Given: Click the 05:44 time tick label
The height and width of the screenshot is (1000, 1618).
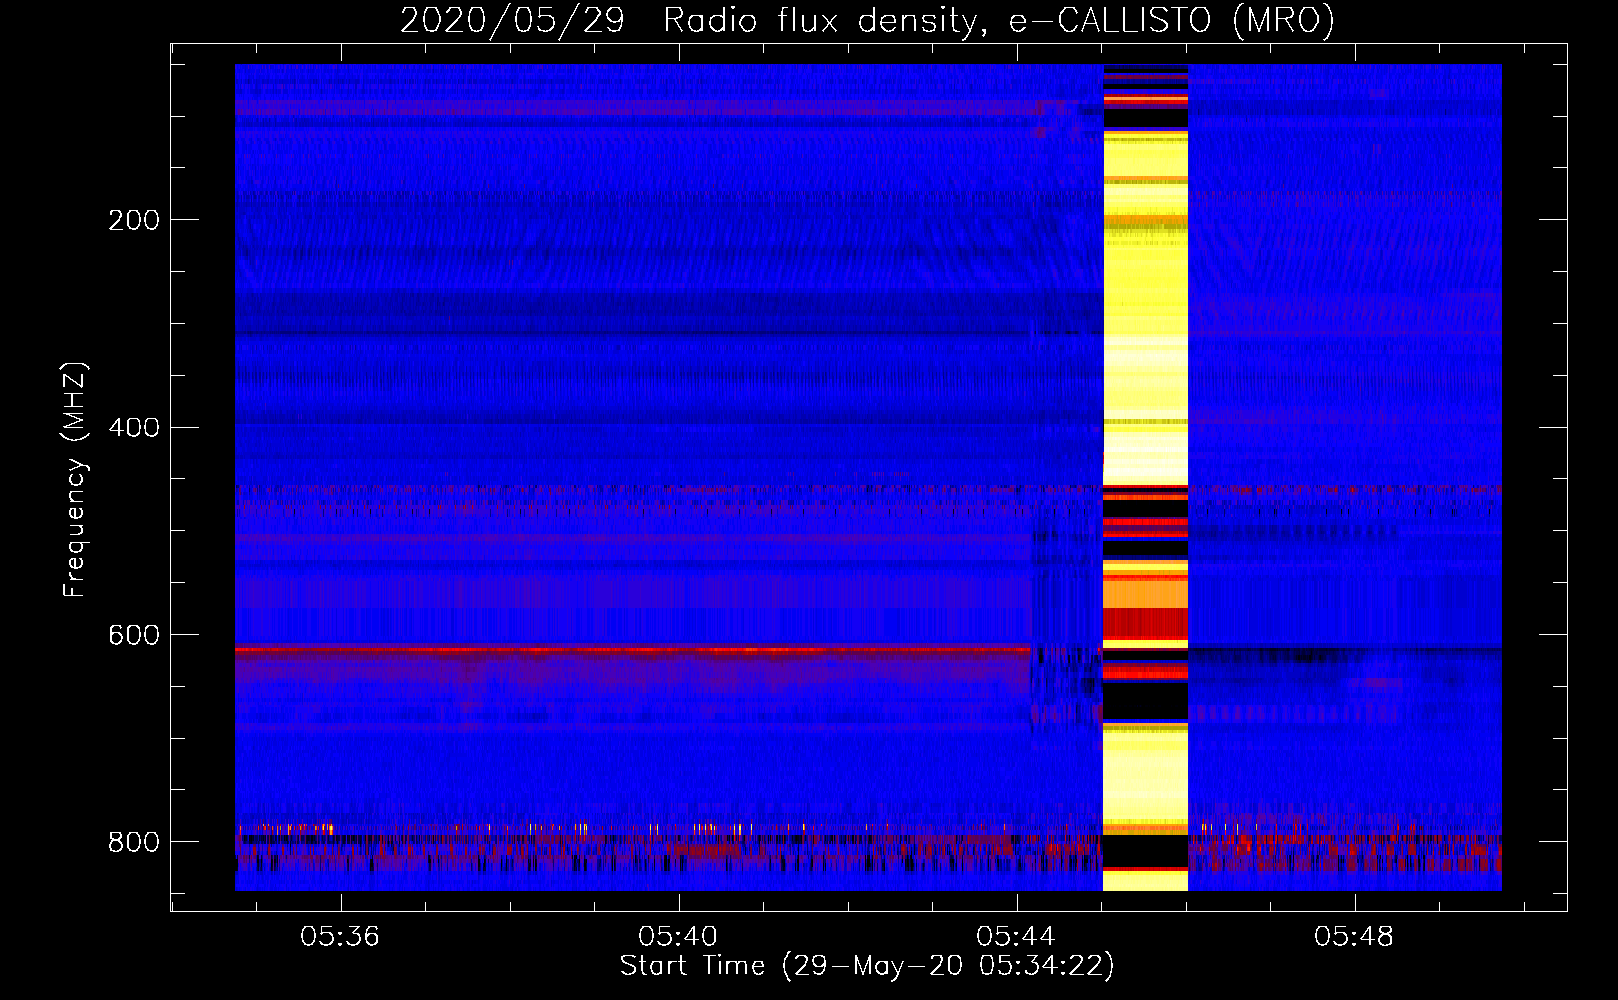Looking at the screenshot, I should (x=1016, y=936).
